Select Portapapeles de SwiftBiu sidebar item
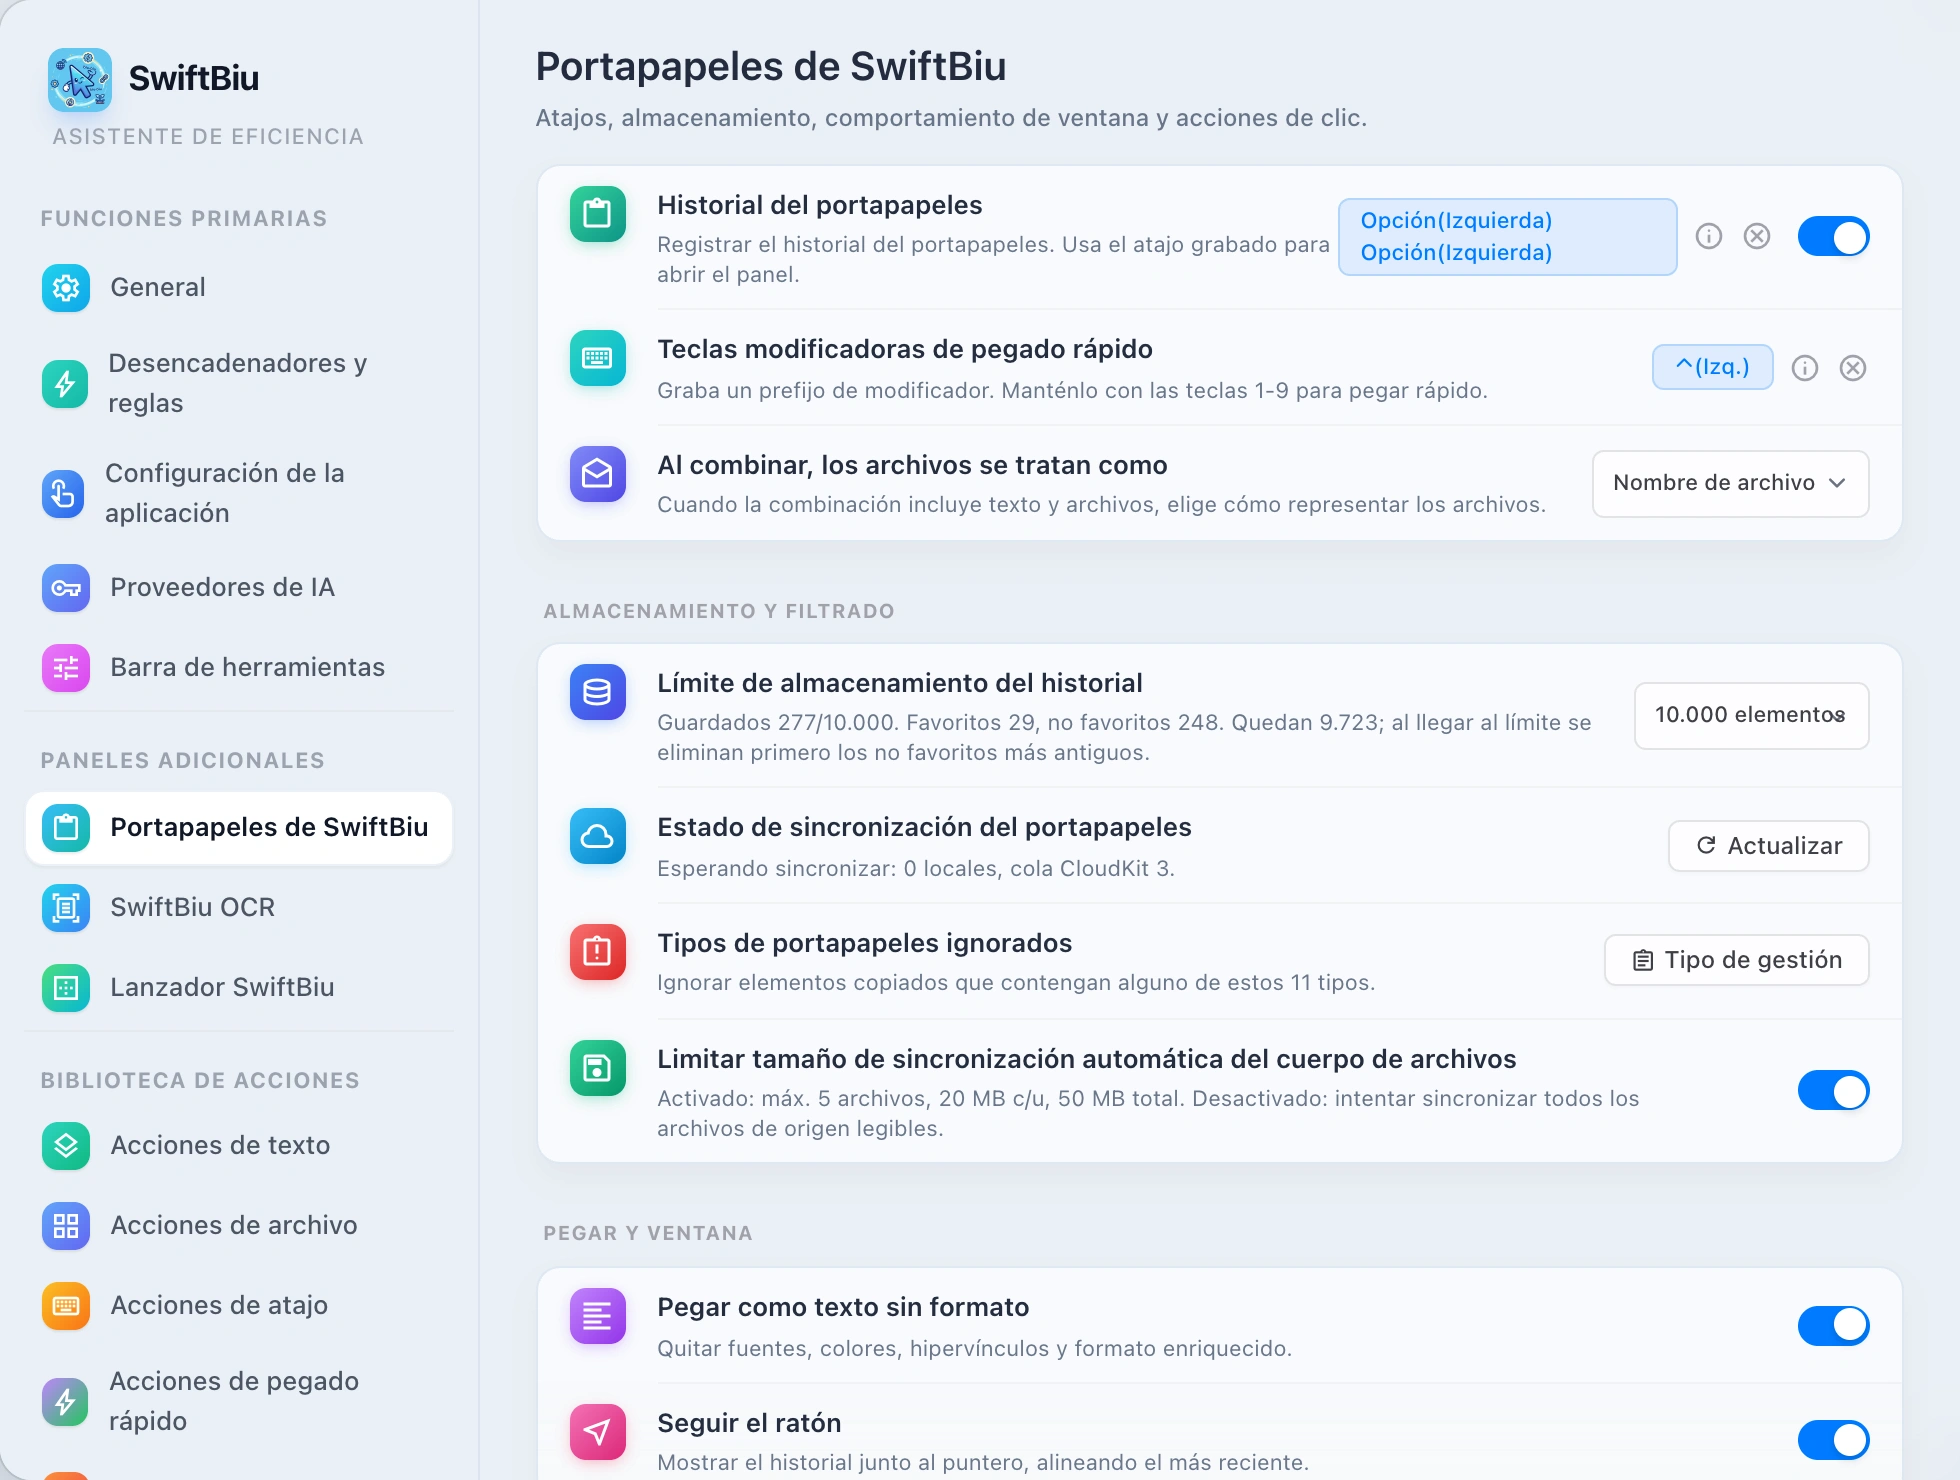Viewport: 1960px width, 1480px height. pos(238,828)
